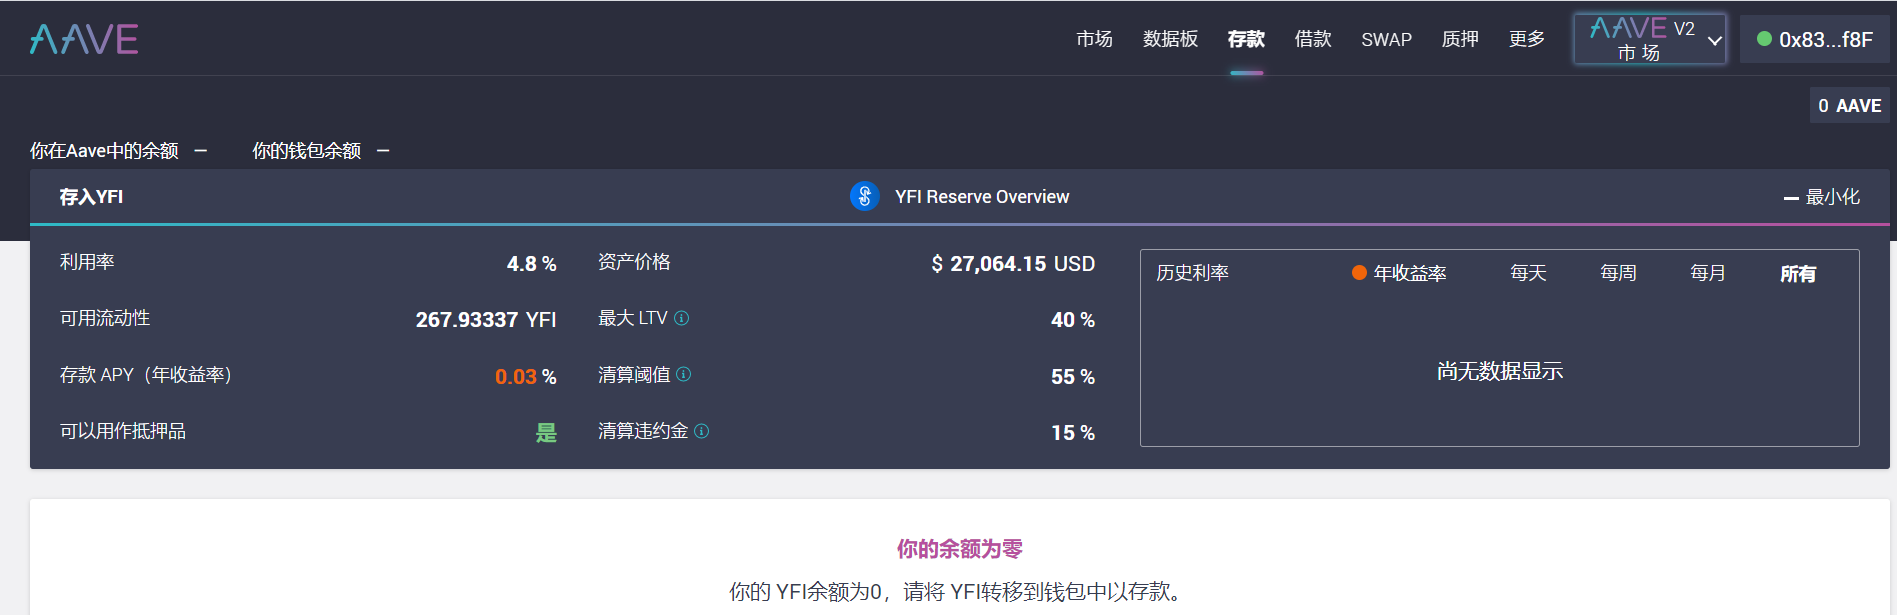Click the green wallet connection status dot

point(1764,39)
